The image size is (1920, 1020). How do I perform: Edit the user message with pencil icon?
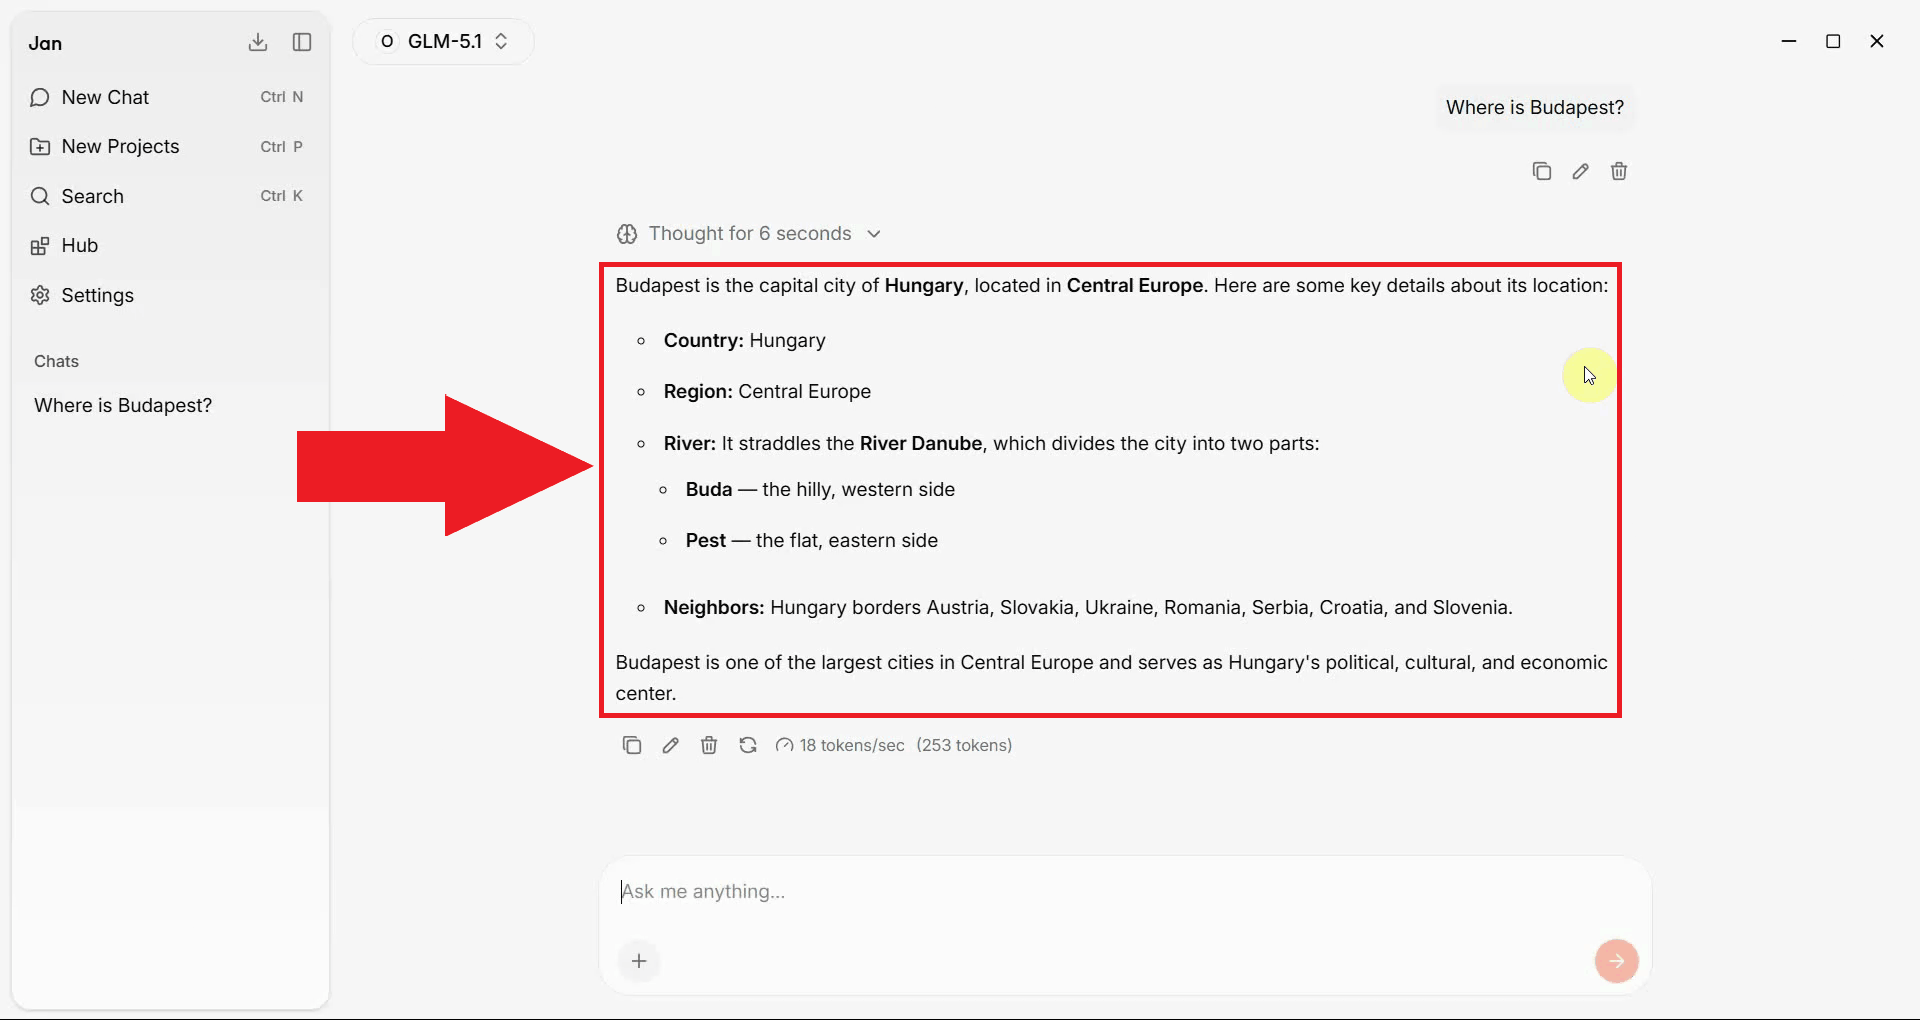(x=1580, y=171)
